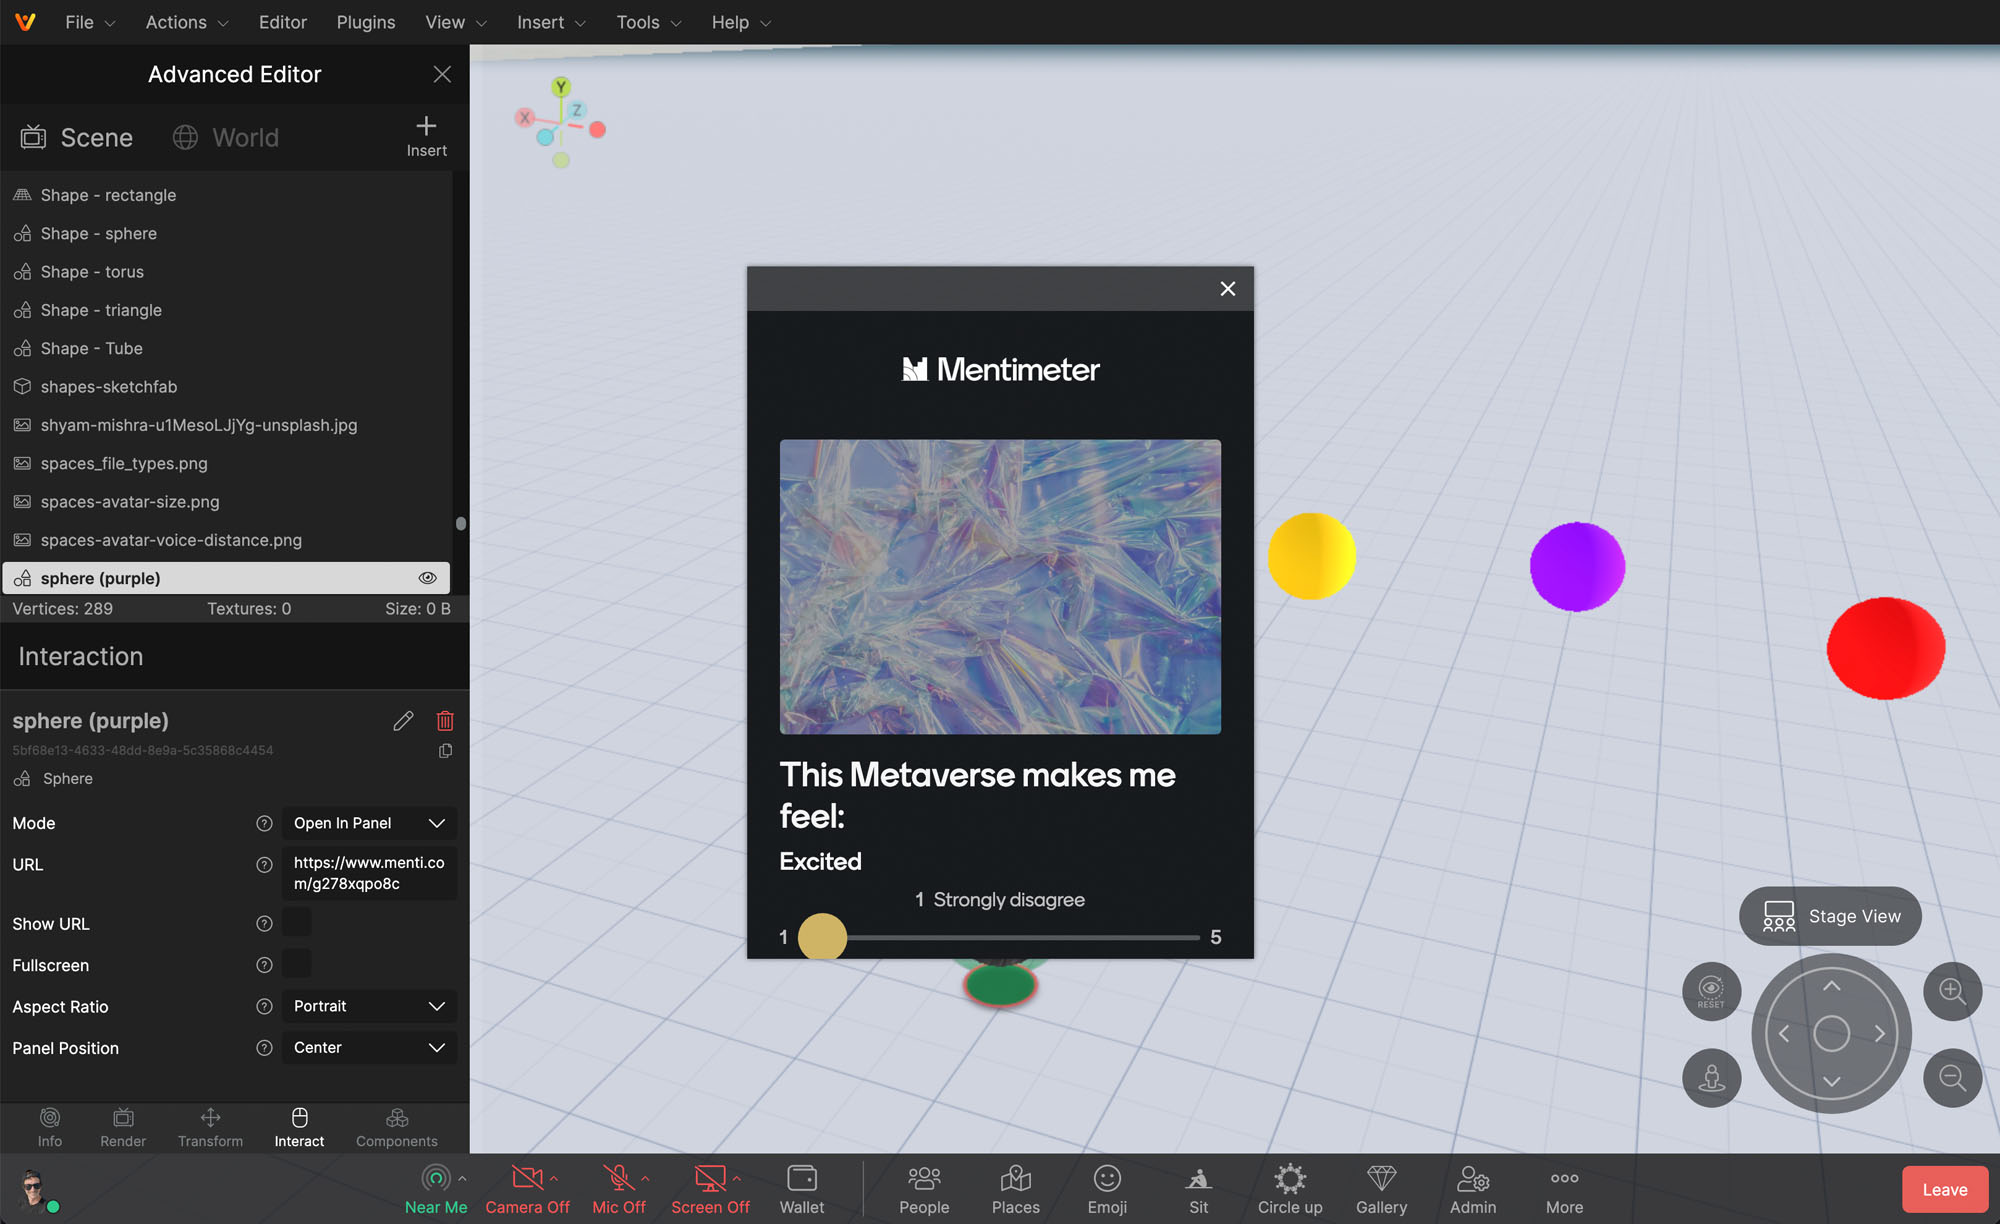Screen dimensions: 2000x1224
Task: Delete sphere (purple) with the red trash icon
Action: coord(445,720)
